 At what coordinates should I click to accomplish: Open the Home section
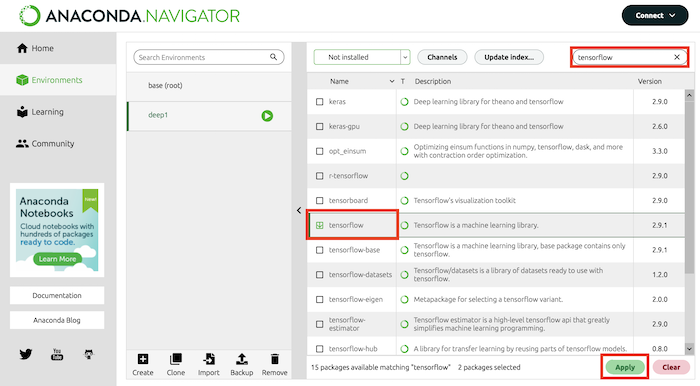(58, 48)
